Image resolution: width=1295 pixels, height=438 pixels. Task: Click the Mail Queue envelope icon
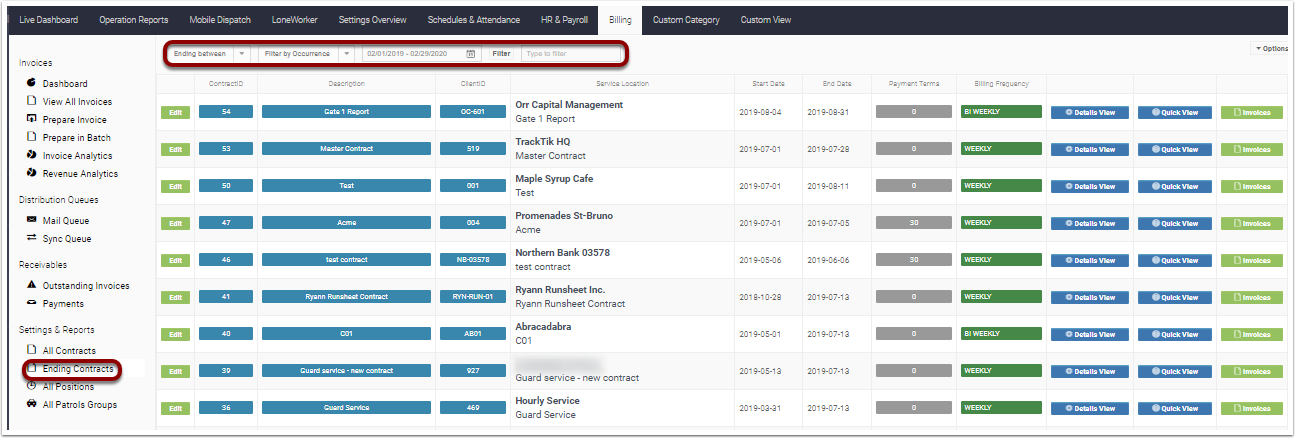(32, 220)
